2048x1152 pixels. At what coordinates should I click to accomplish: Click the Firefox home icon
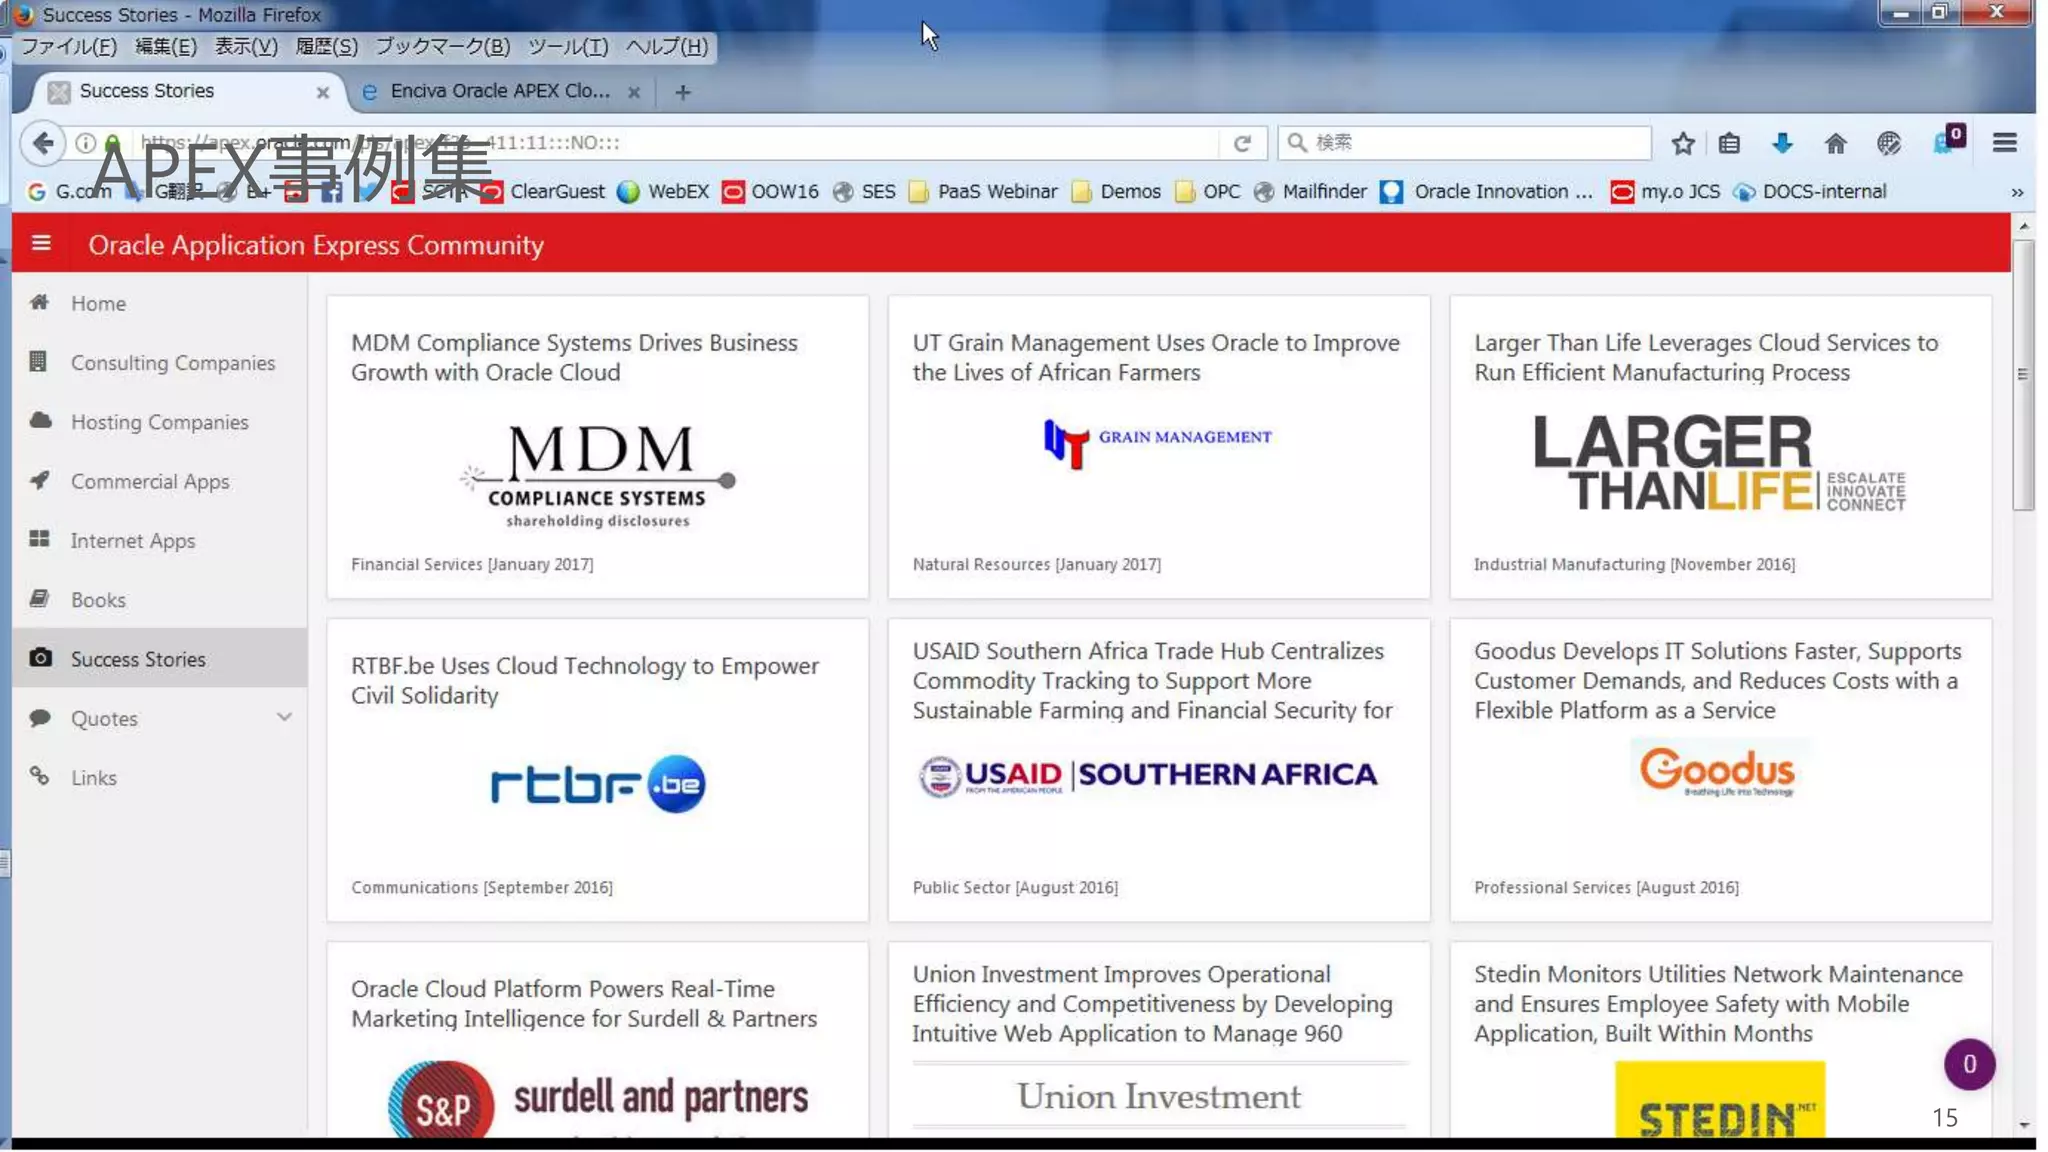(1835, 143)
